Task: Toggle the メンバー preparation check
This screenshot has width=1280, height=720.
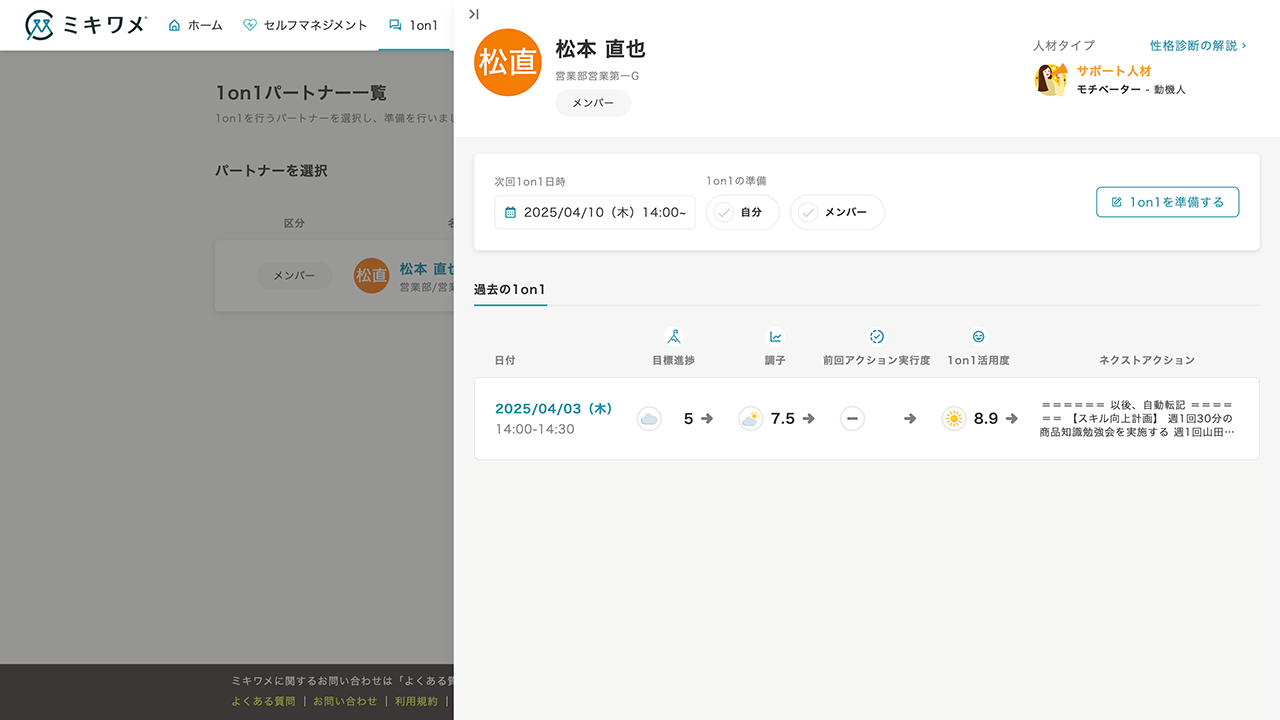Action: [837, 212]
